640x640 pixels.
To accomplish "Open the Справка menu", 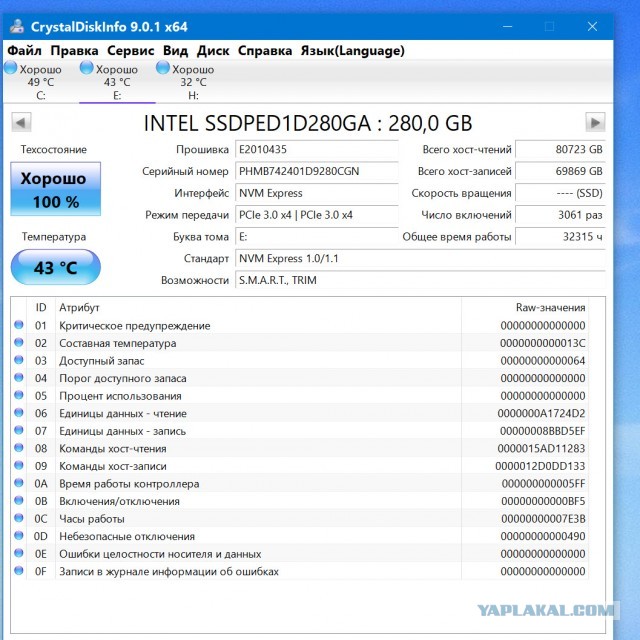I will [265, 51].
